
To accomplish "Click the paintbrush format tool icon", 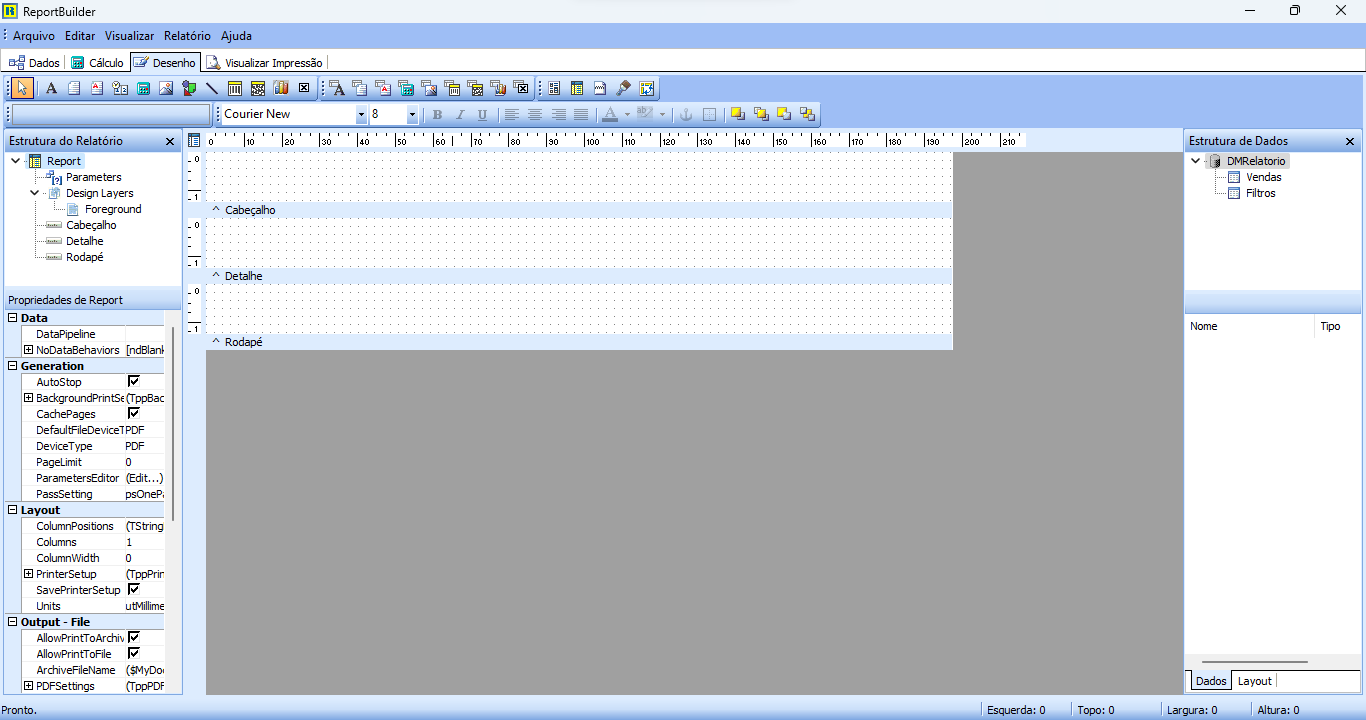I will [x=624, y=88].
